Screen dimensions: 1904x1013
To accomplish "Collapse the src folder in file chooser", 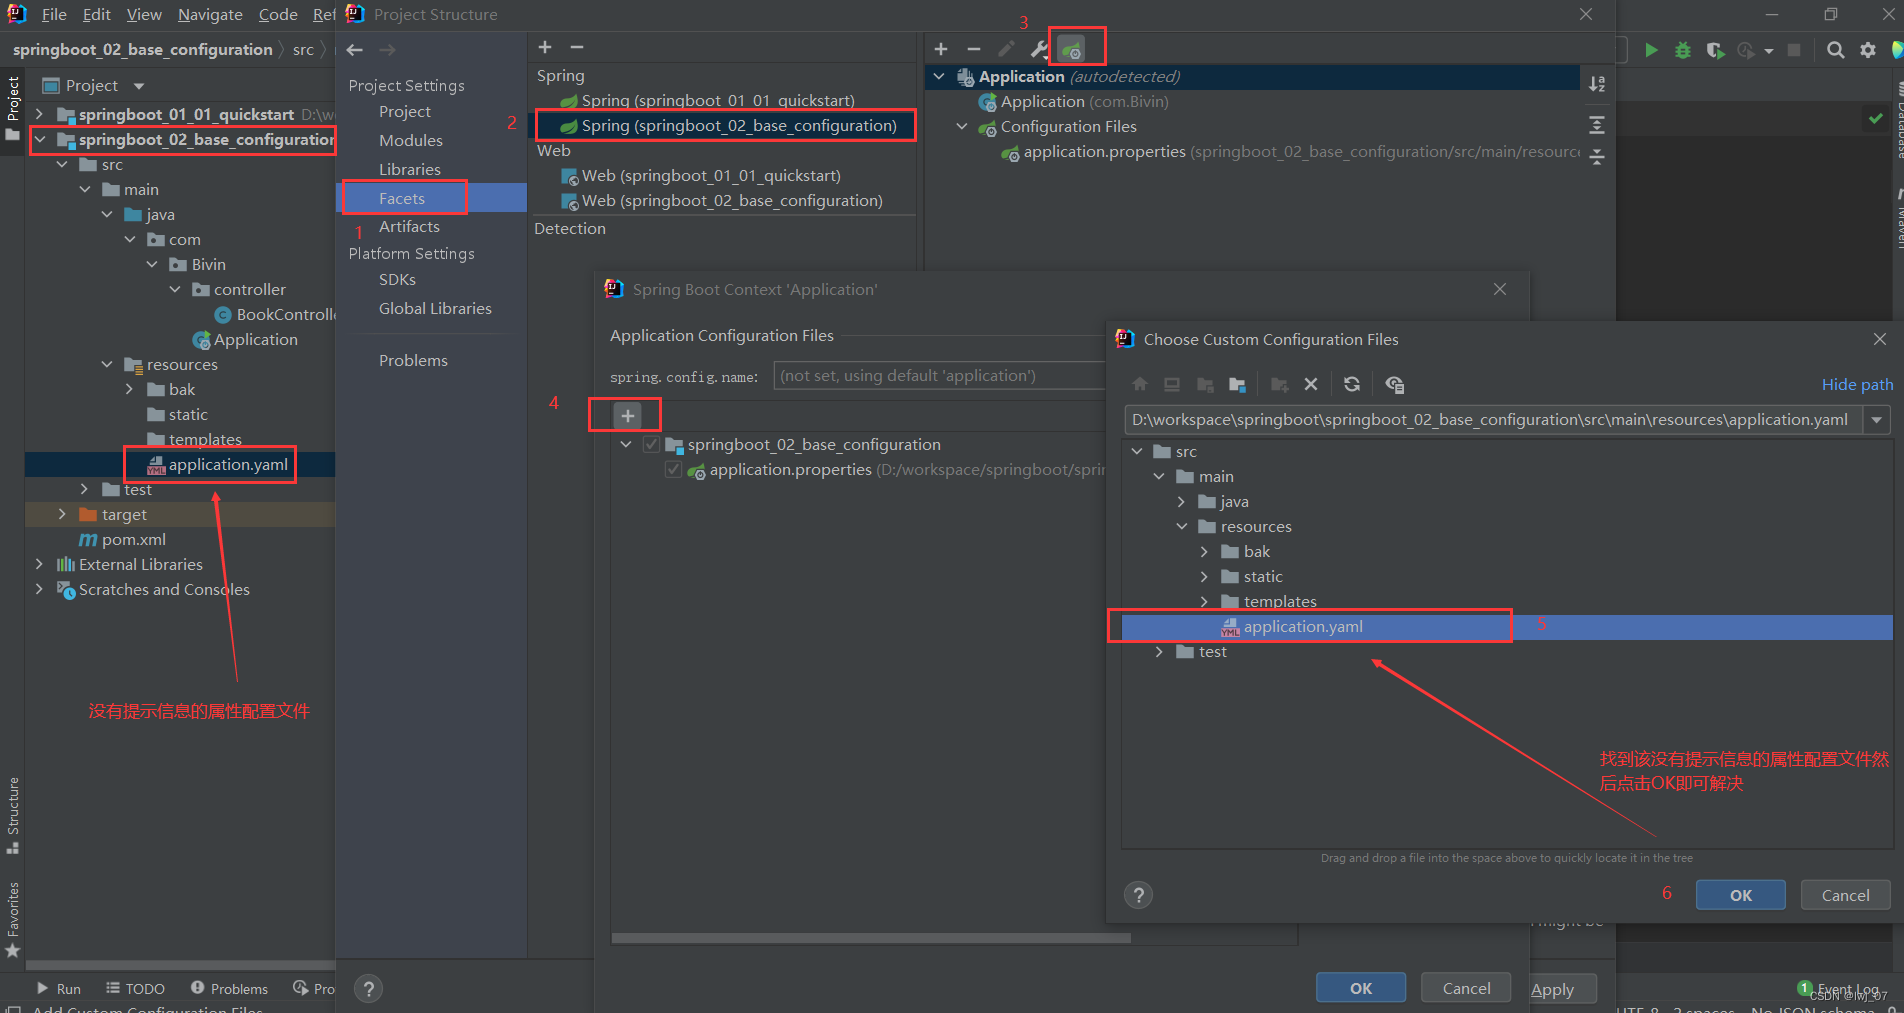I will tap(1137, 452).
